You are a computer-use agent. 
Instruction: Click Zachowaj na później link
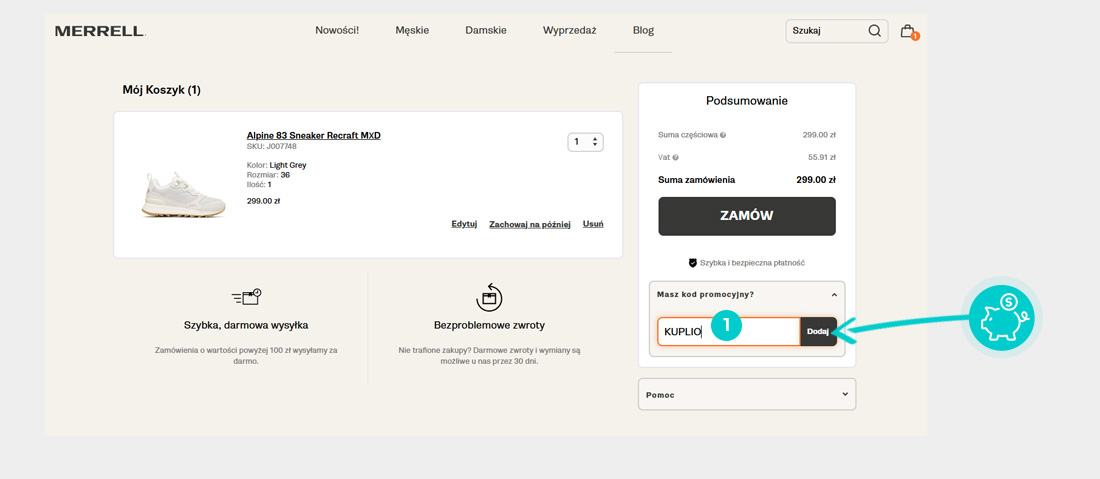point(530,224)
